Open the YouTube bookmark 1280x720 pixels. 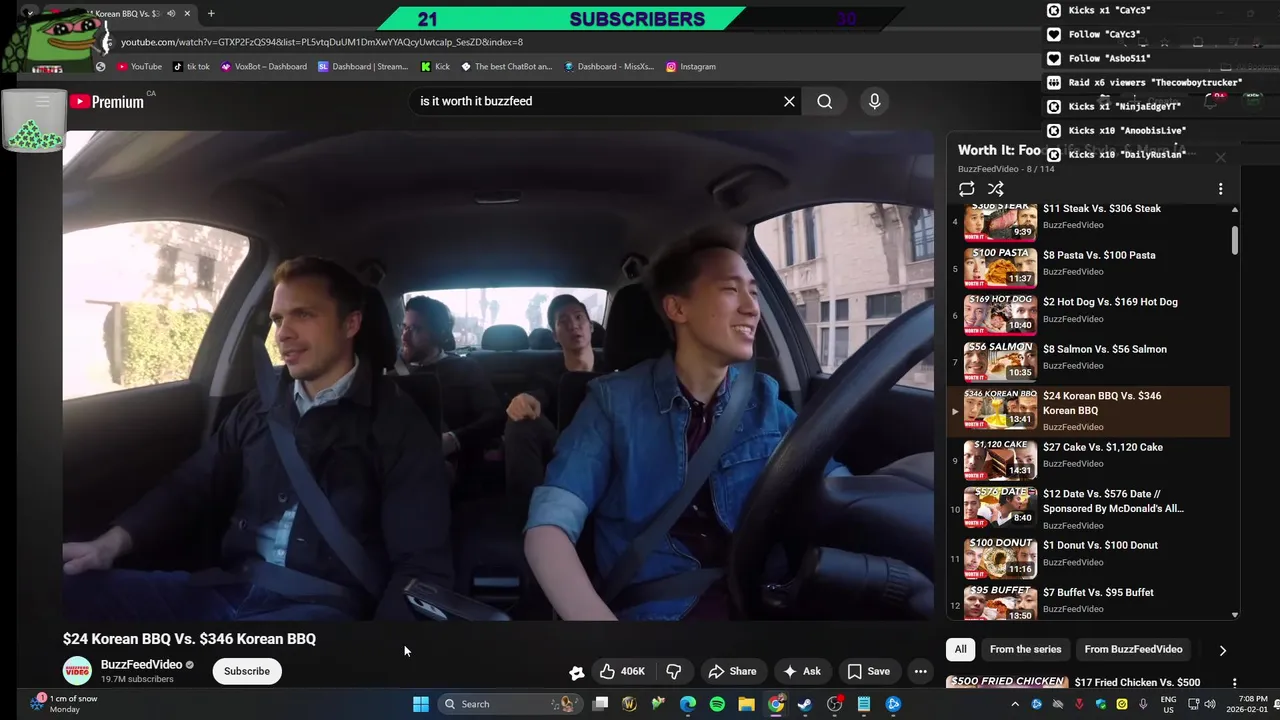[x=139, y=67]
